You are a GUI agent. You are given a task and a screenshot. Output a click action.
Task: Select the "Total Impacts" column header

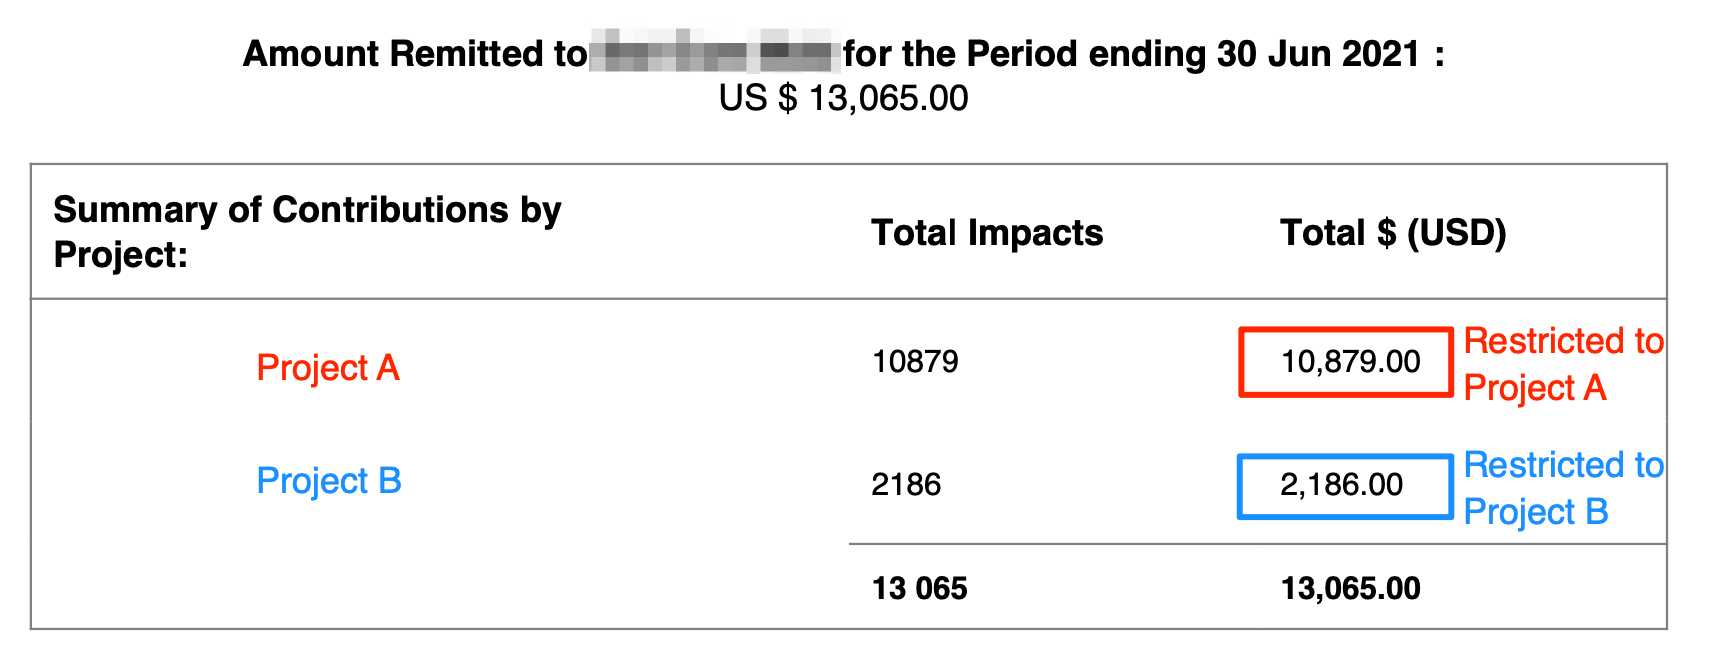(986, 233)
